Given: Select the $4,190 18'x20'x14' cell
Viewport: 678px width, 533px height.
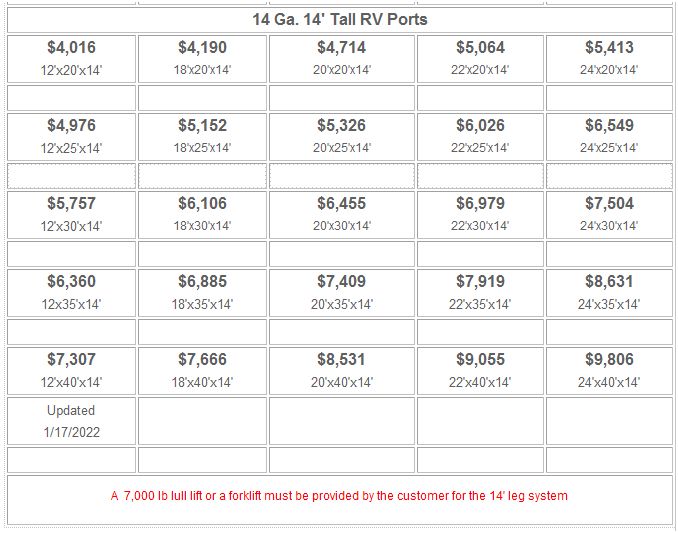Looking at the screenshot, I should pos(202,59).
